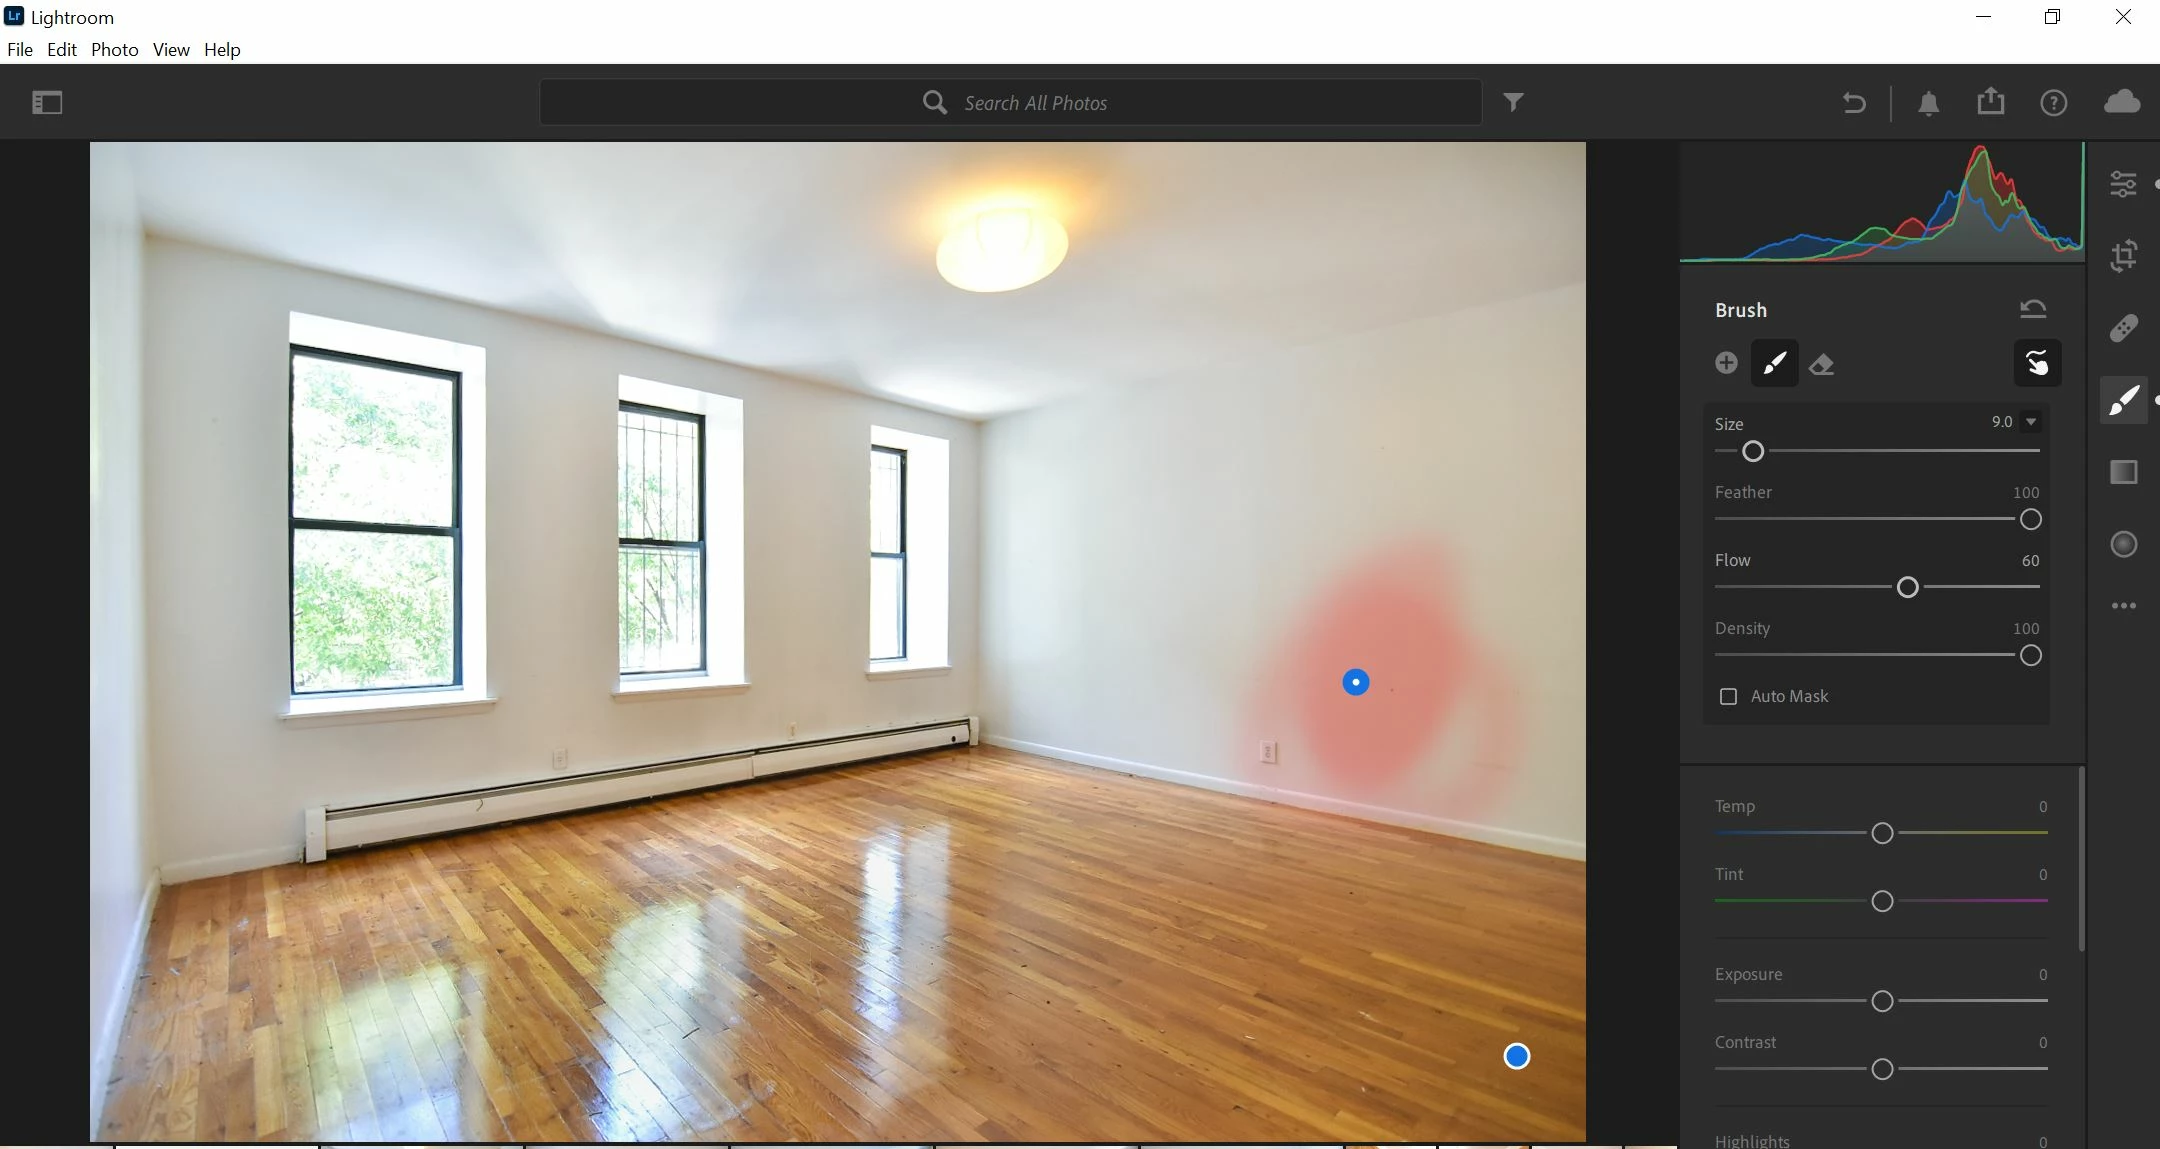Open the three-dots more options menu

2123,606
